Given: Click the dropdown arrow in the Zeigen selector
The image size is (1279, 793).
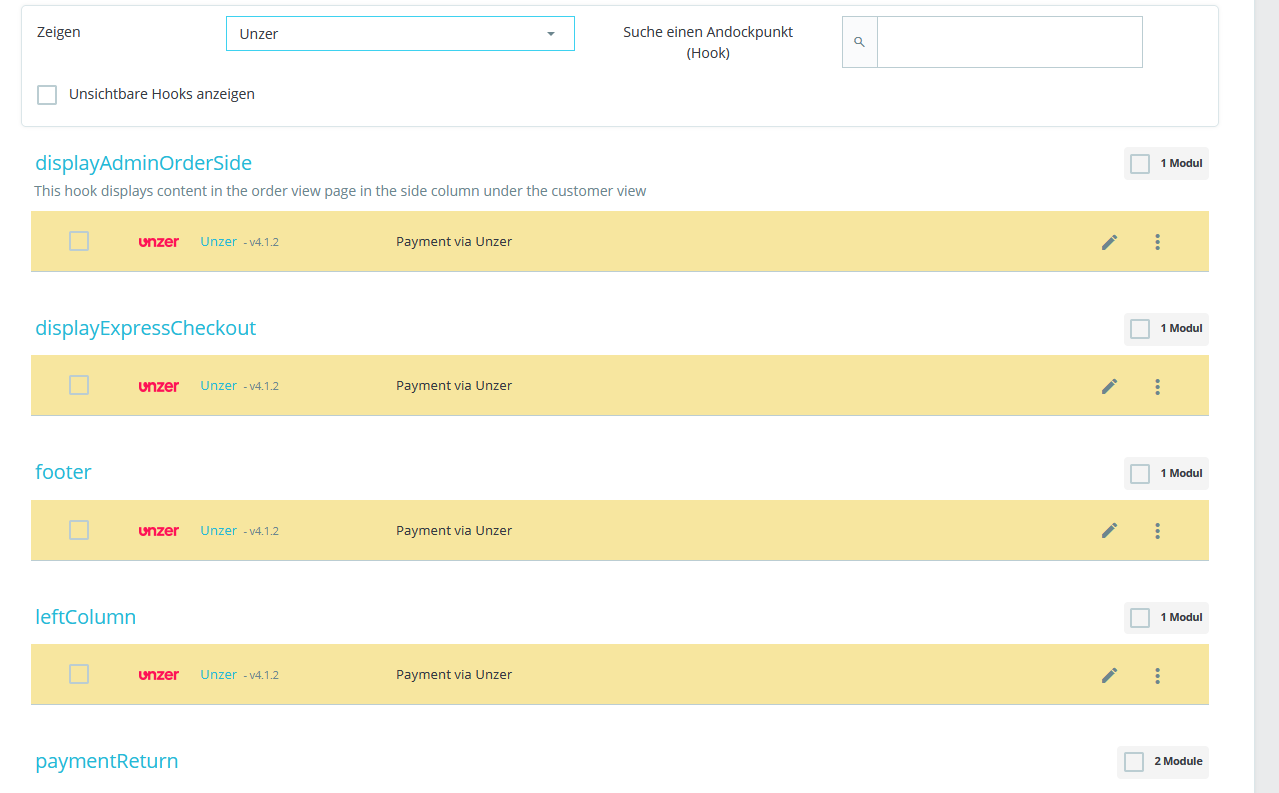Looking at the screenshot, I should (550, 34).
